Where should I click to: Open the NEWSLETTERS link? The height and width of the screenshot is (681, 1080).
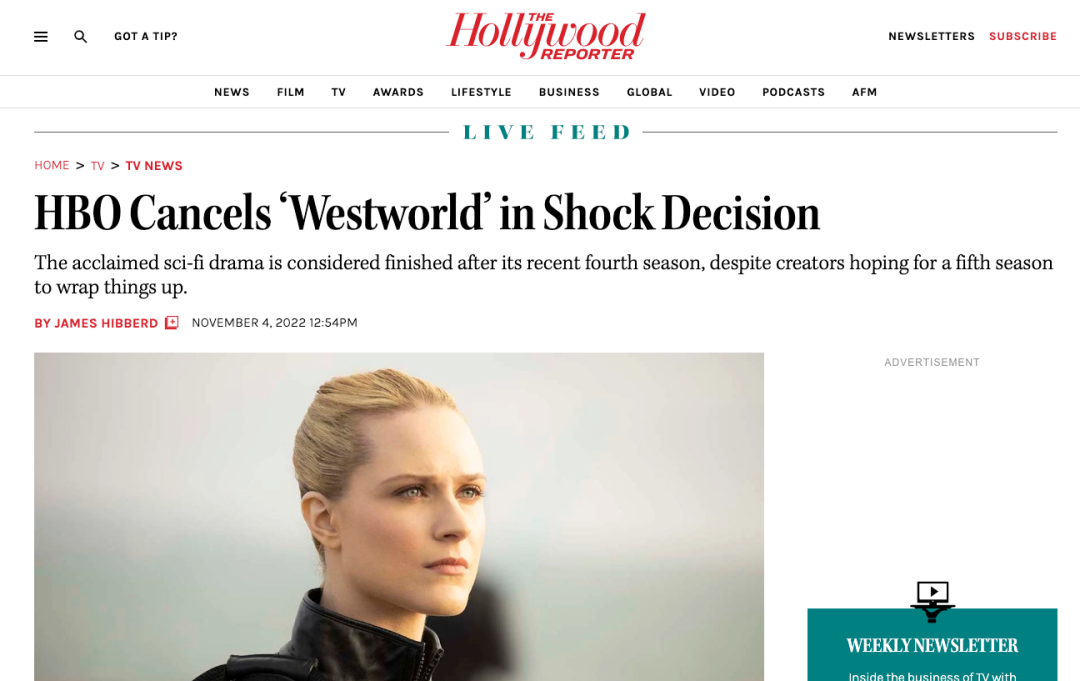[931, 36]
